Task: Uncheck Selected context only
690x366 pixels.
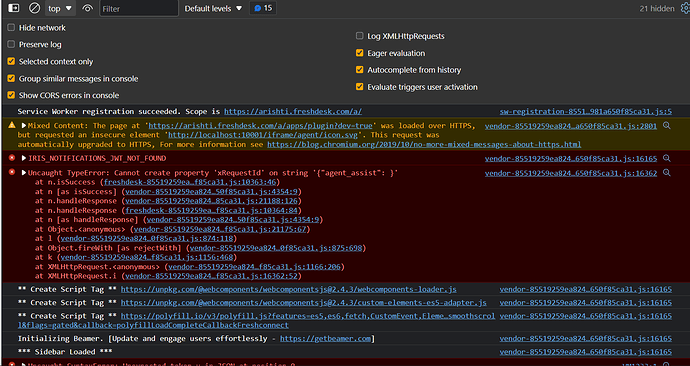Action: 11,61
